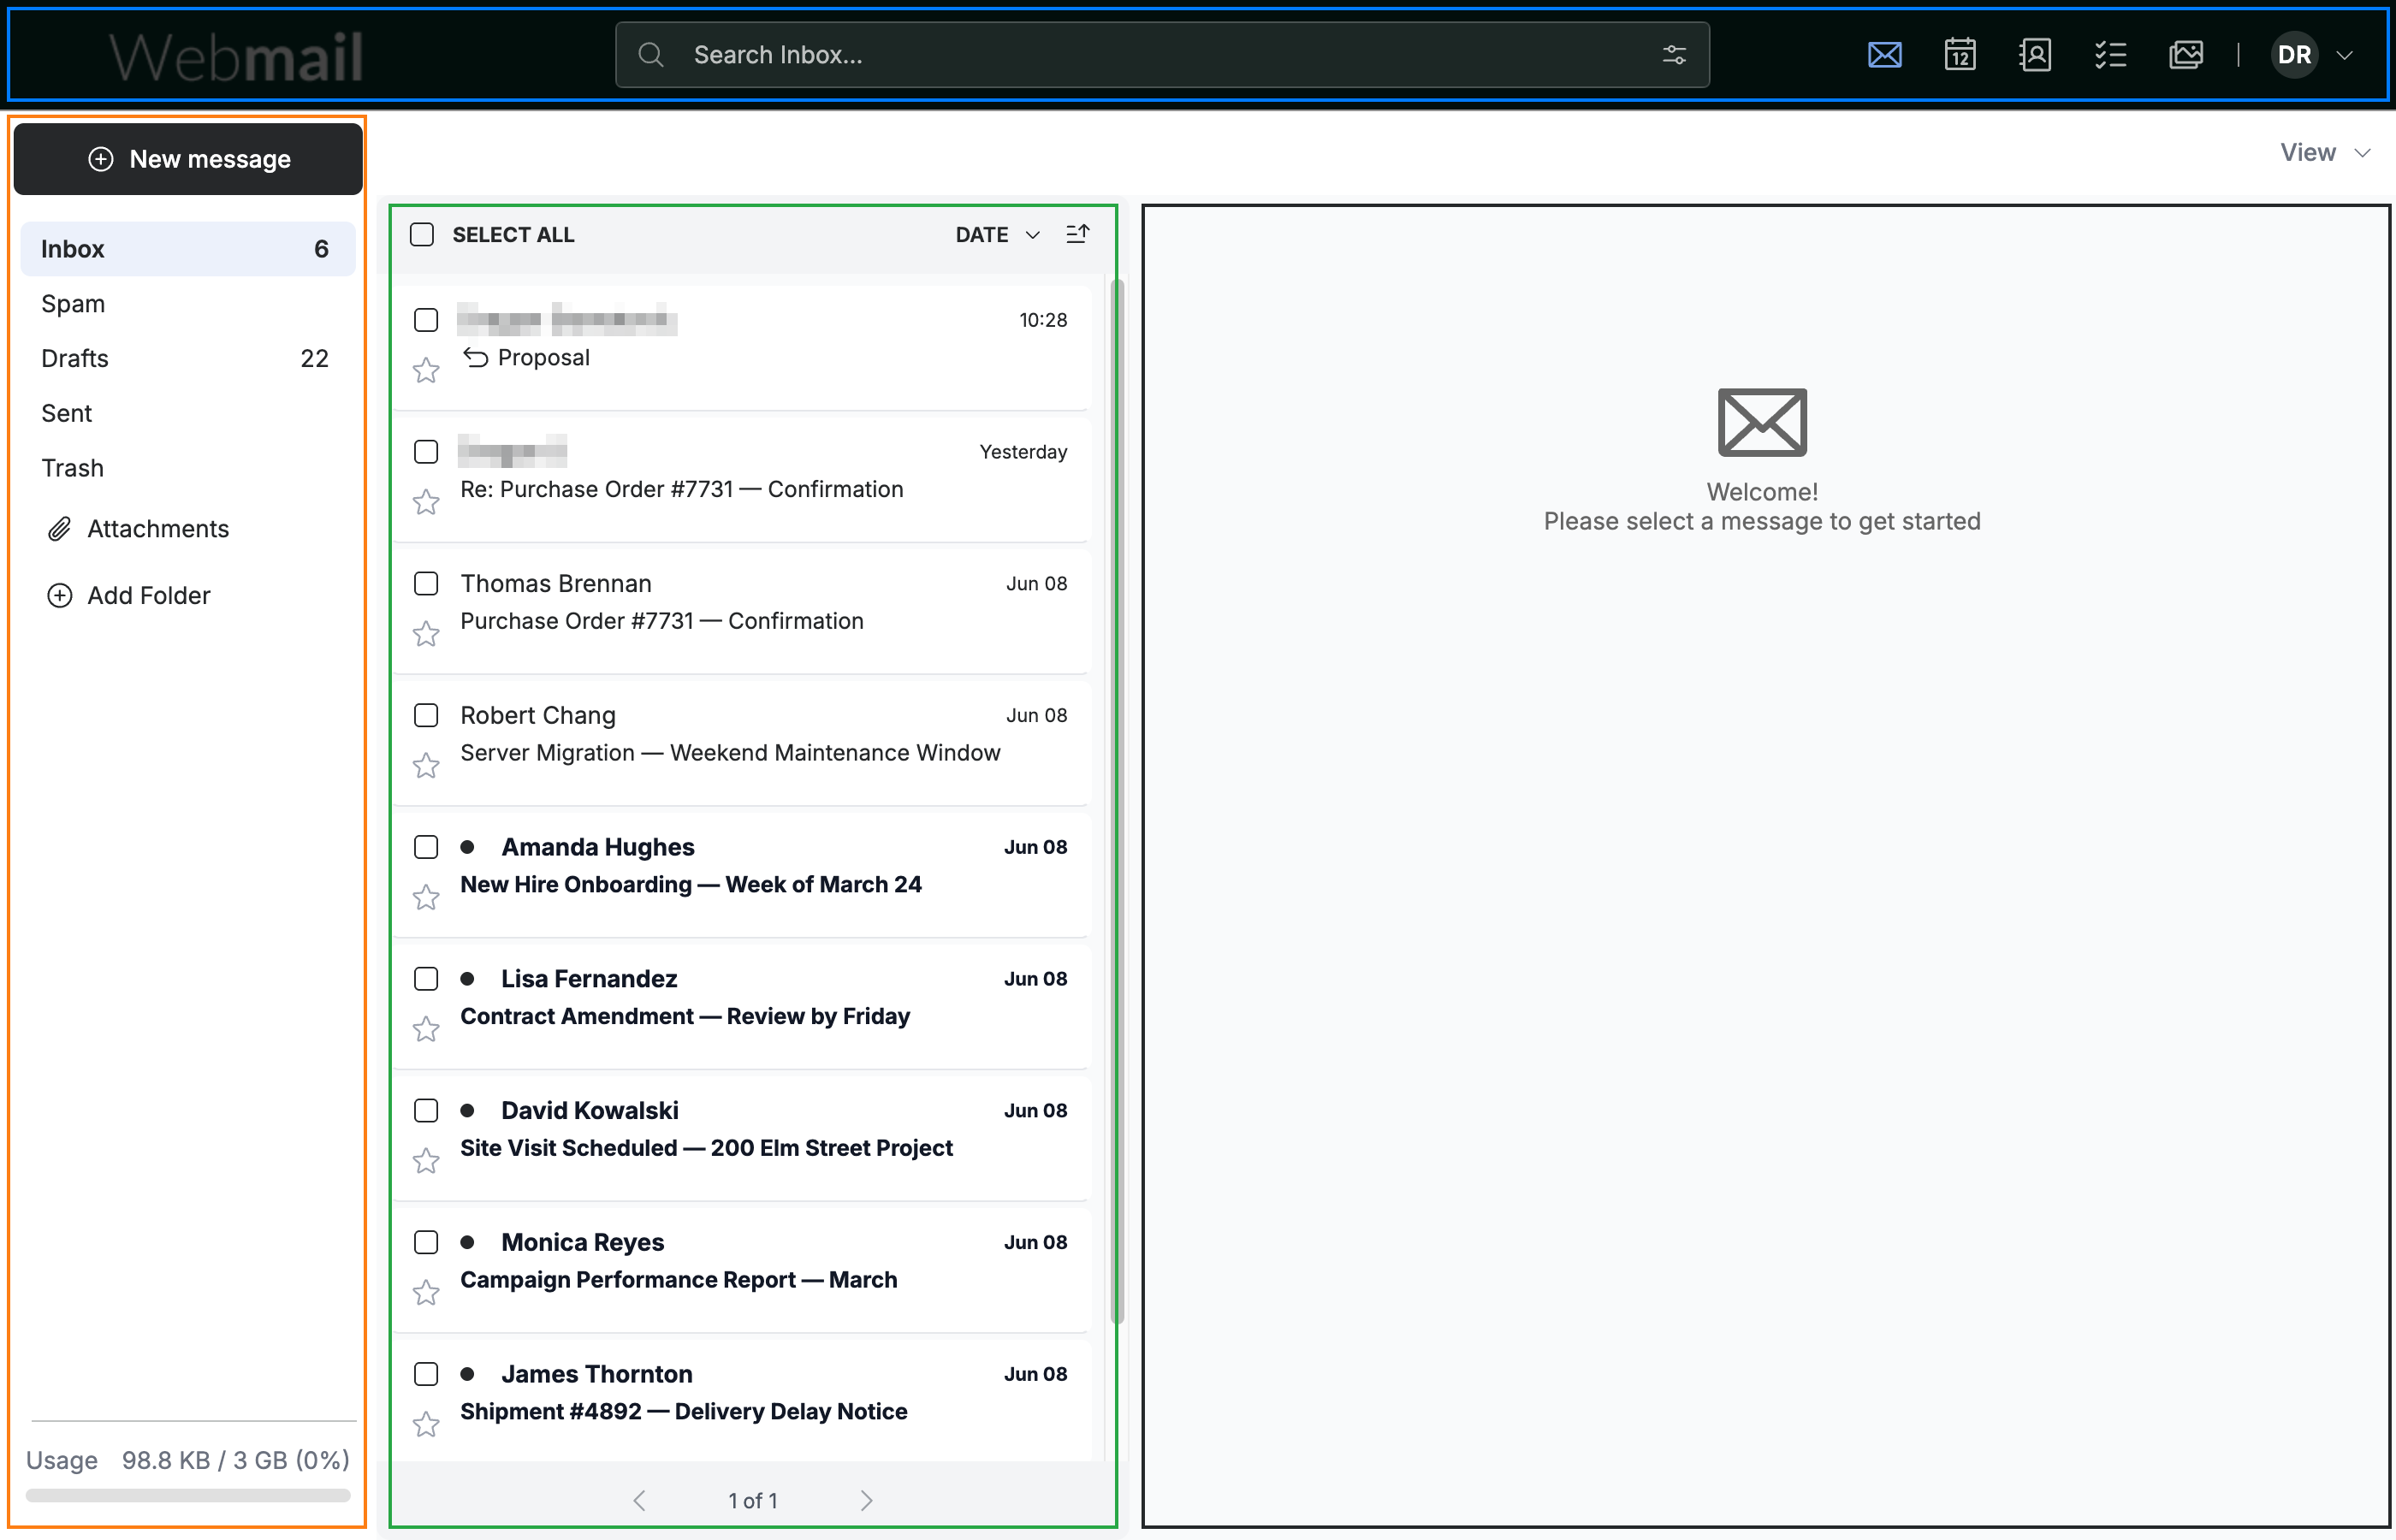Check Amanda Hughes message checkbox

[426, 847]
